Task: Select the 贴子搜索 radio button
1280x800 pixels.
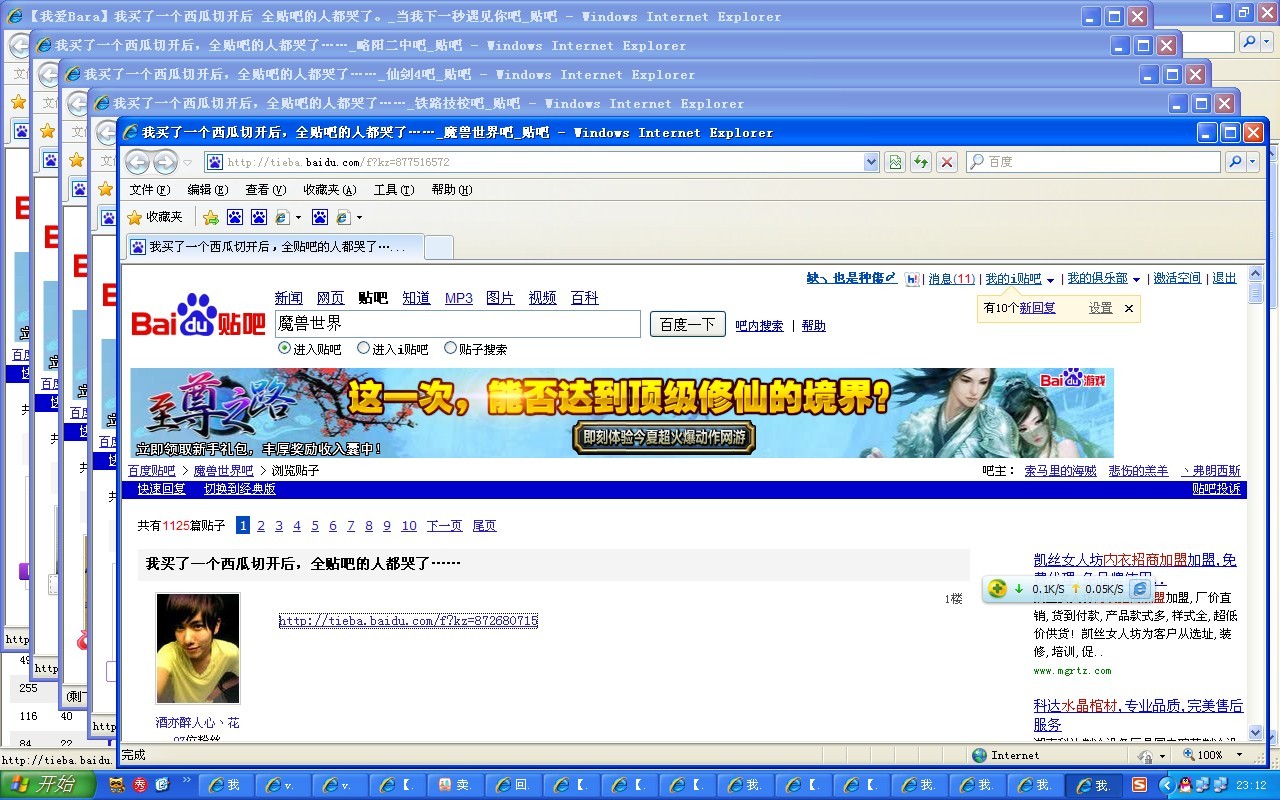Action: [x=450, y=349]
